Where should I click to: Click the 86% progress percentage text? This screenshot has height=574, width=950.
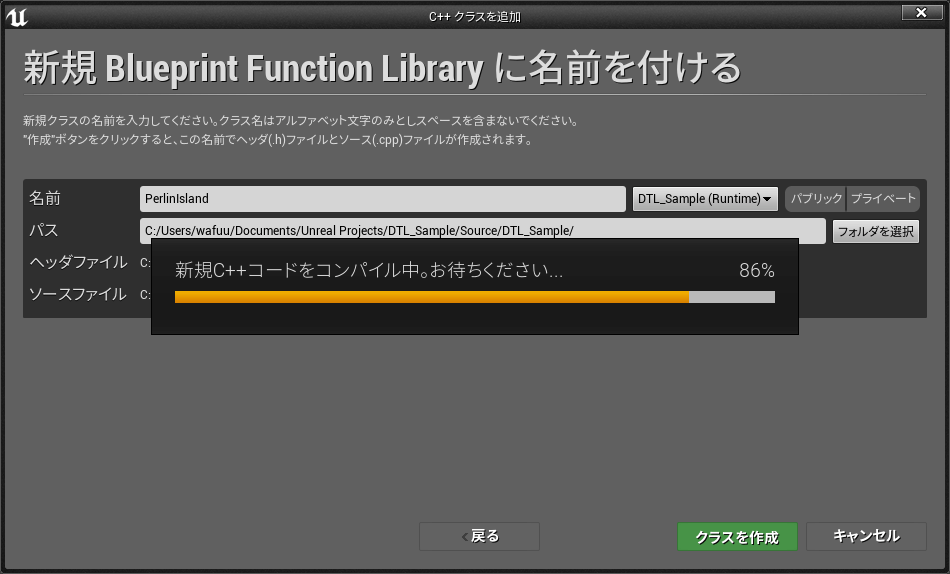point(756,271)
